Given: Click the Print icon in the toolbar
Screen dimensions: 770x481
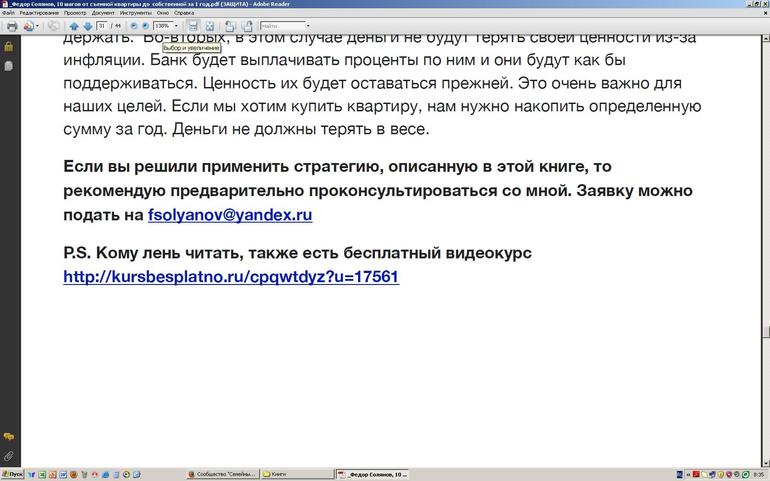Looking at the screenshot, I should pos(12,26).
